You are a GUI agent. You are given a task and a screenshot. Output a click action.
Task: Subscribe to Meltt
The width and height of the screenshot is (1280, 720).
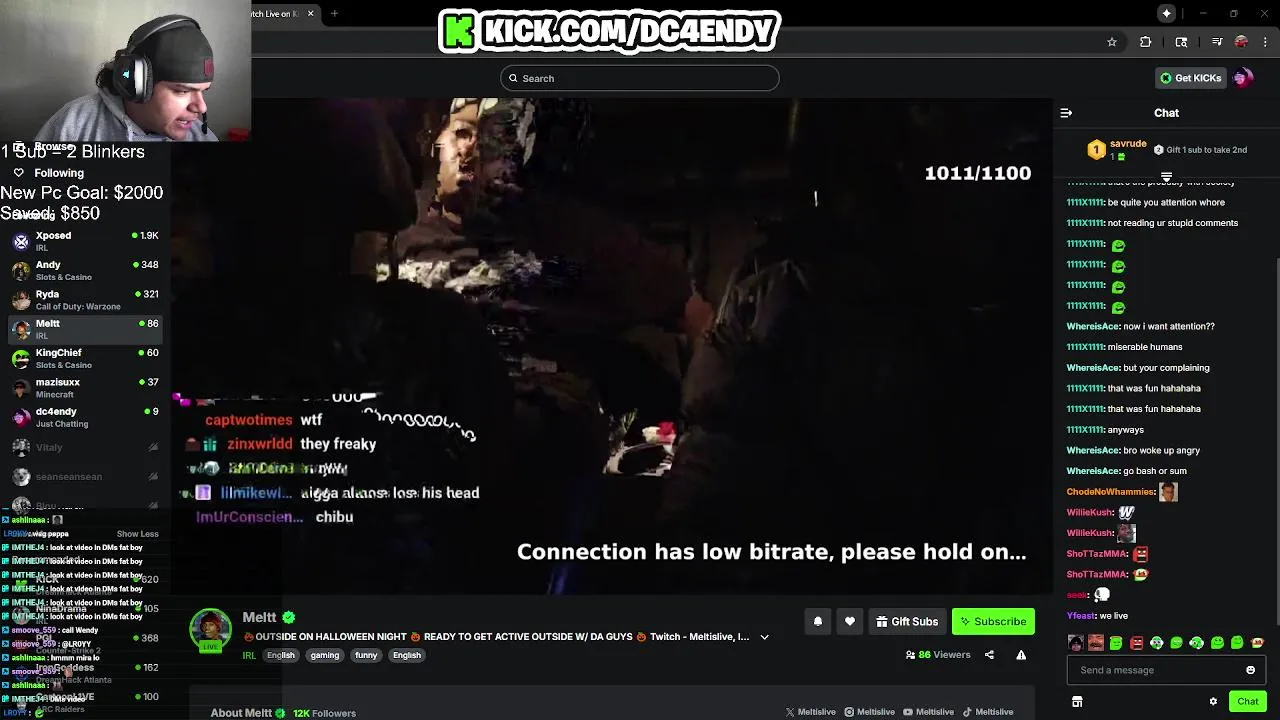coord(993,622)
